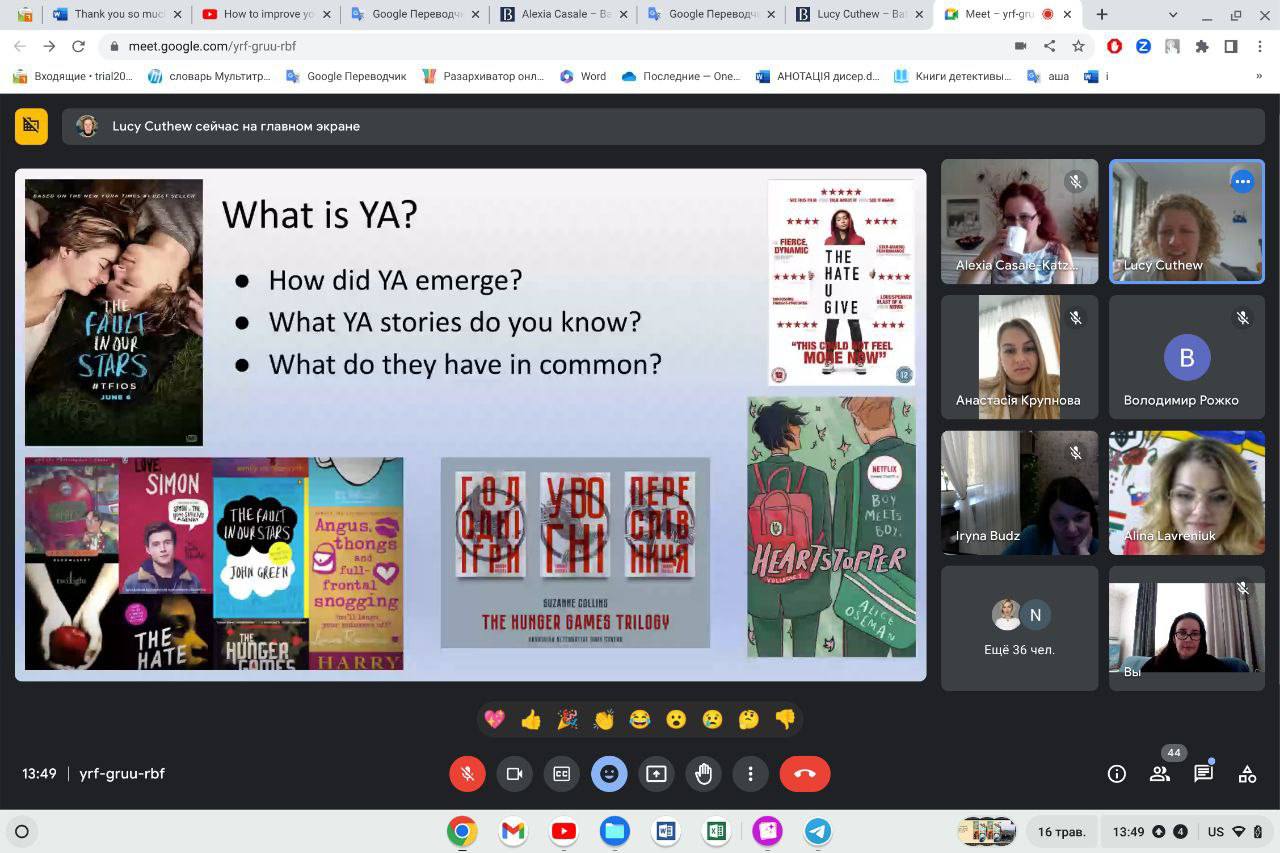Send thumbs up reaction

point(530,719)
